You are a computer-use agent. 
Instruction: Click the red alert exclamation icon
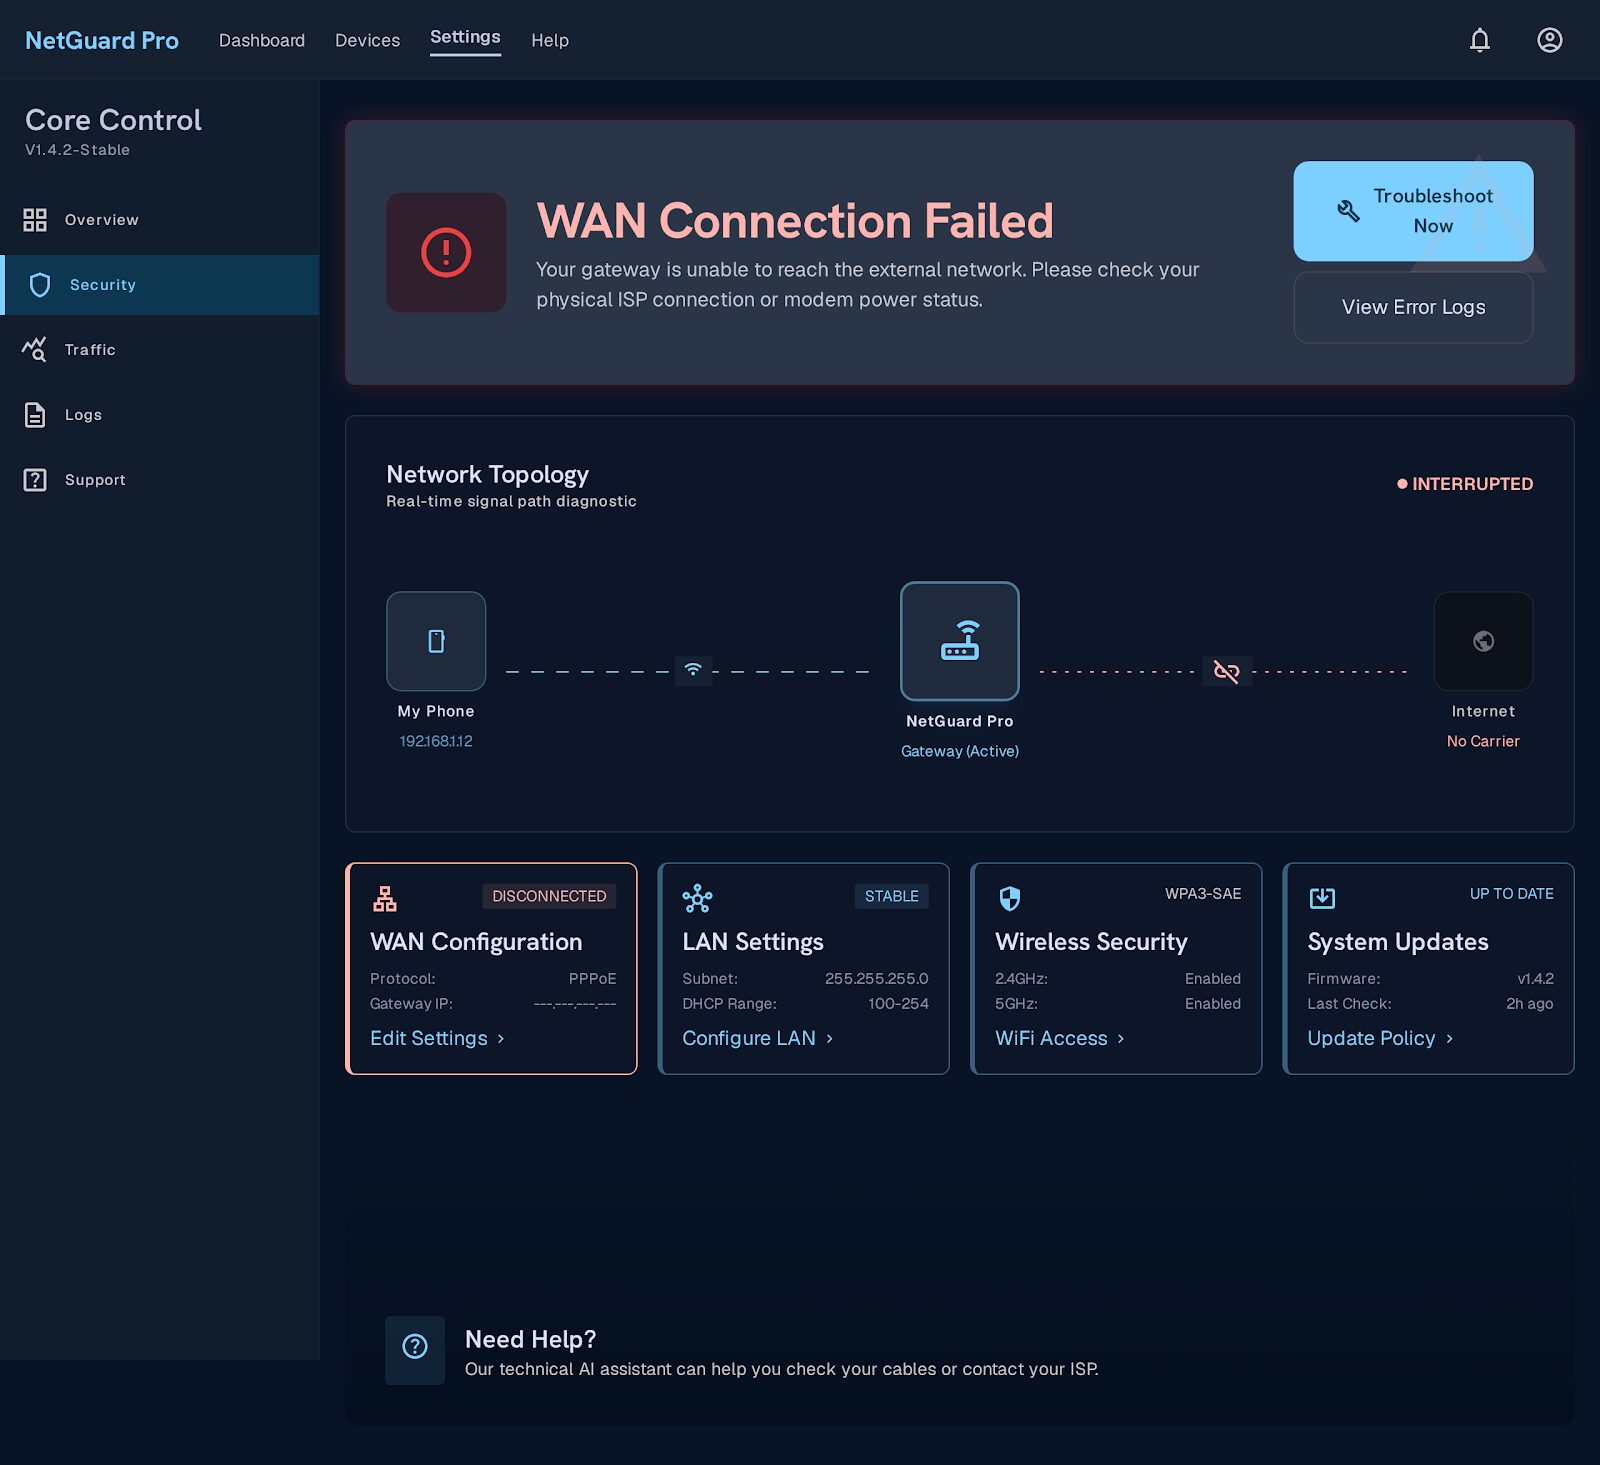pos(446,252)
